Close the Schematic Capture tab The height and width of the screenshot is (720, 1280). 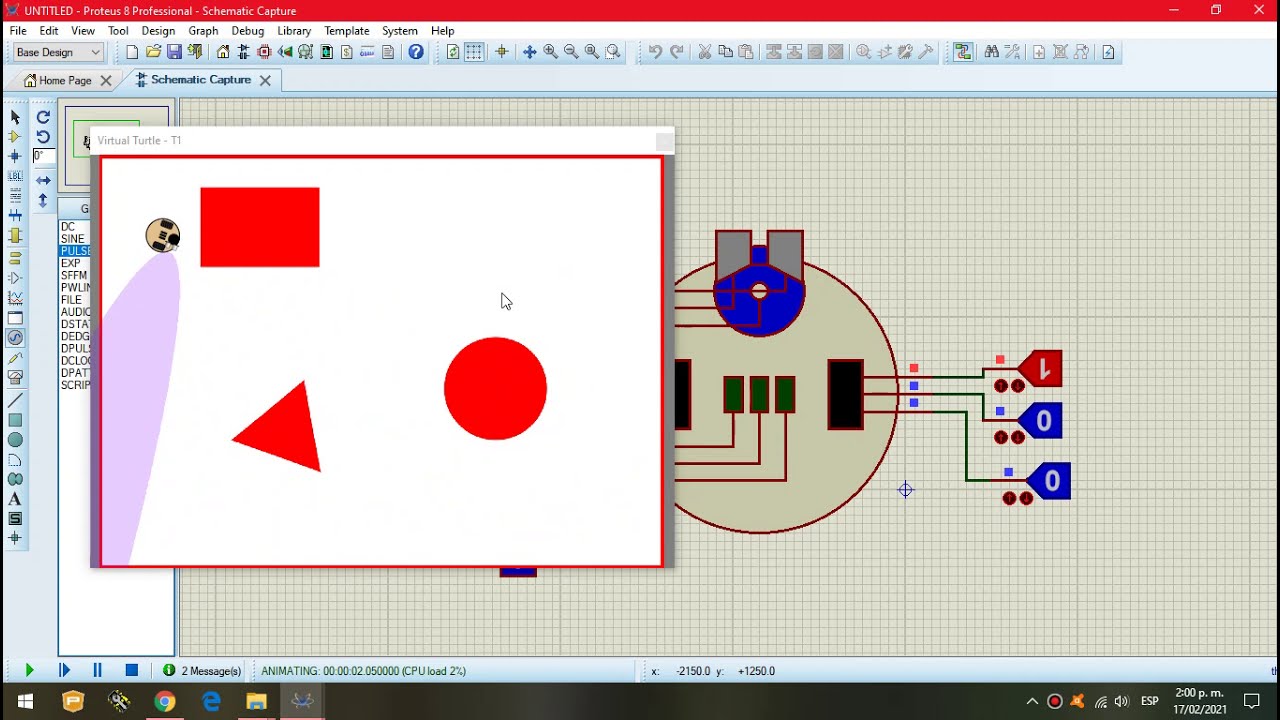click(x=265, y=80)
